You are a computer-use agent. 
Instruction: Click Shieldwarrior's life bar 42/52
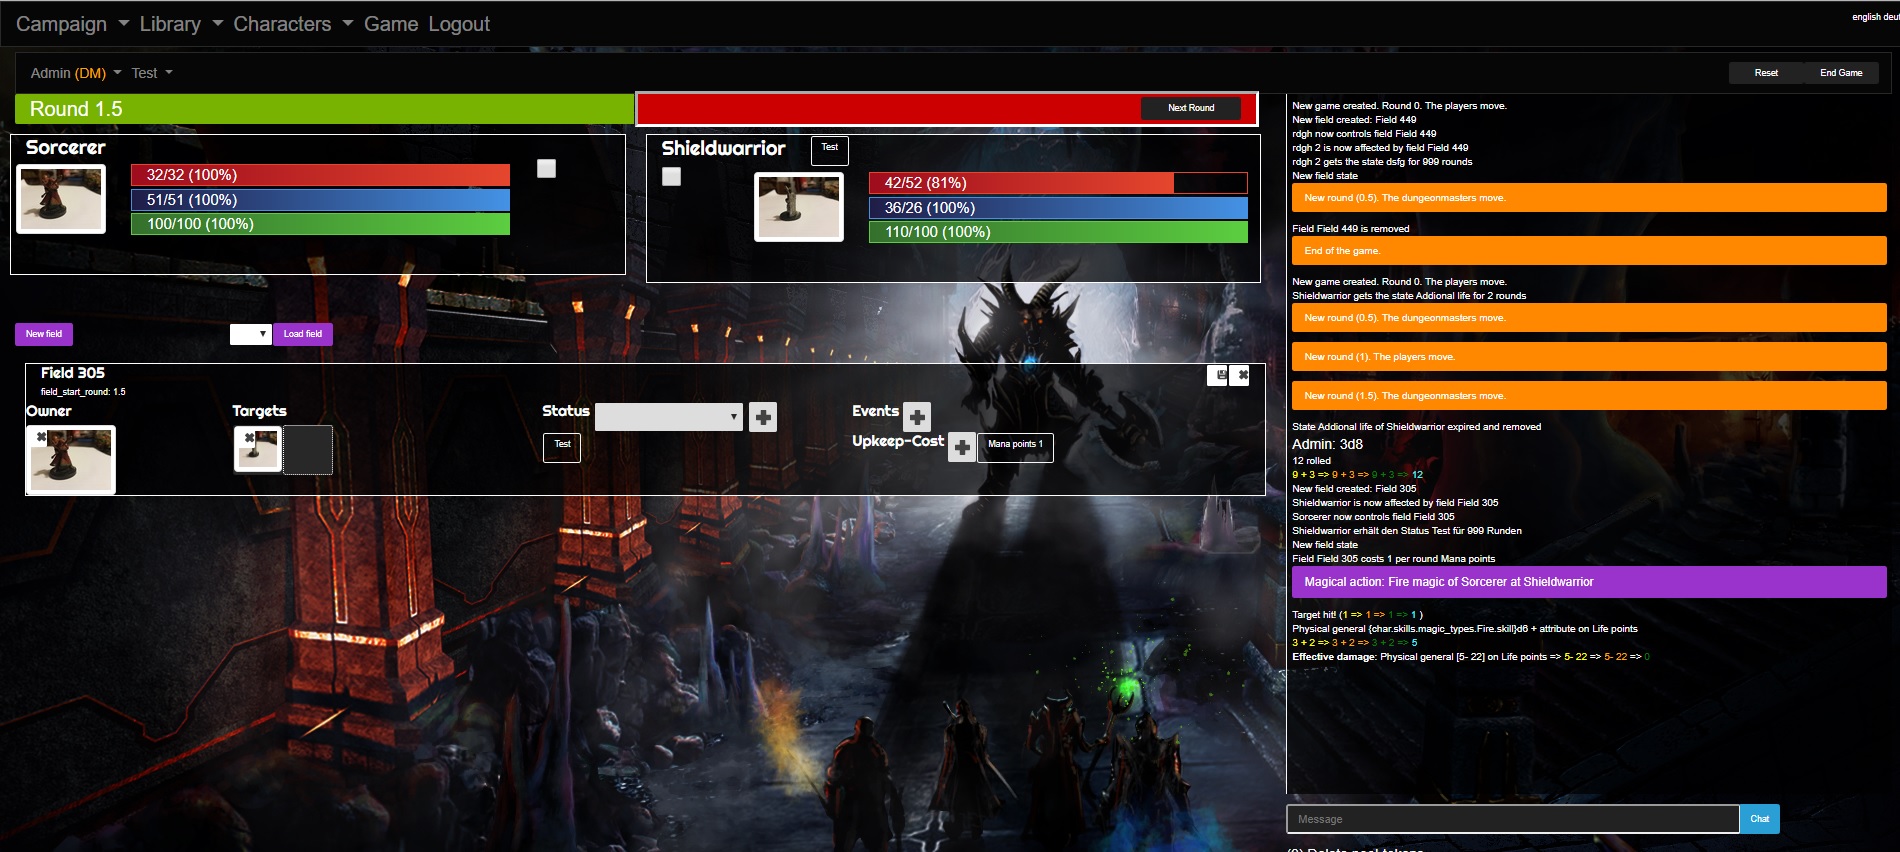click(1058, 183)
